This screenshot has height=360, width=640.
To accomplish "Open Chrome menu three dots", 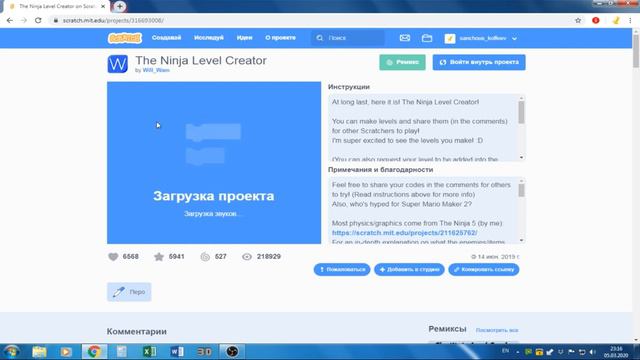I will 631,20.
